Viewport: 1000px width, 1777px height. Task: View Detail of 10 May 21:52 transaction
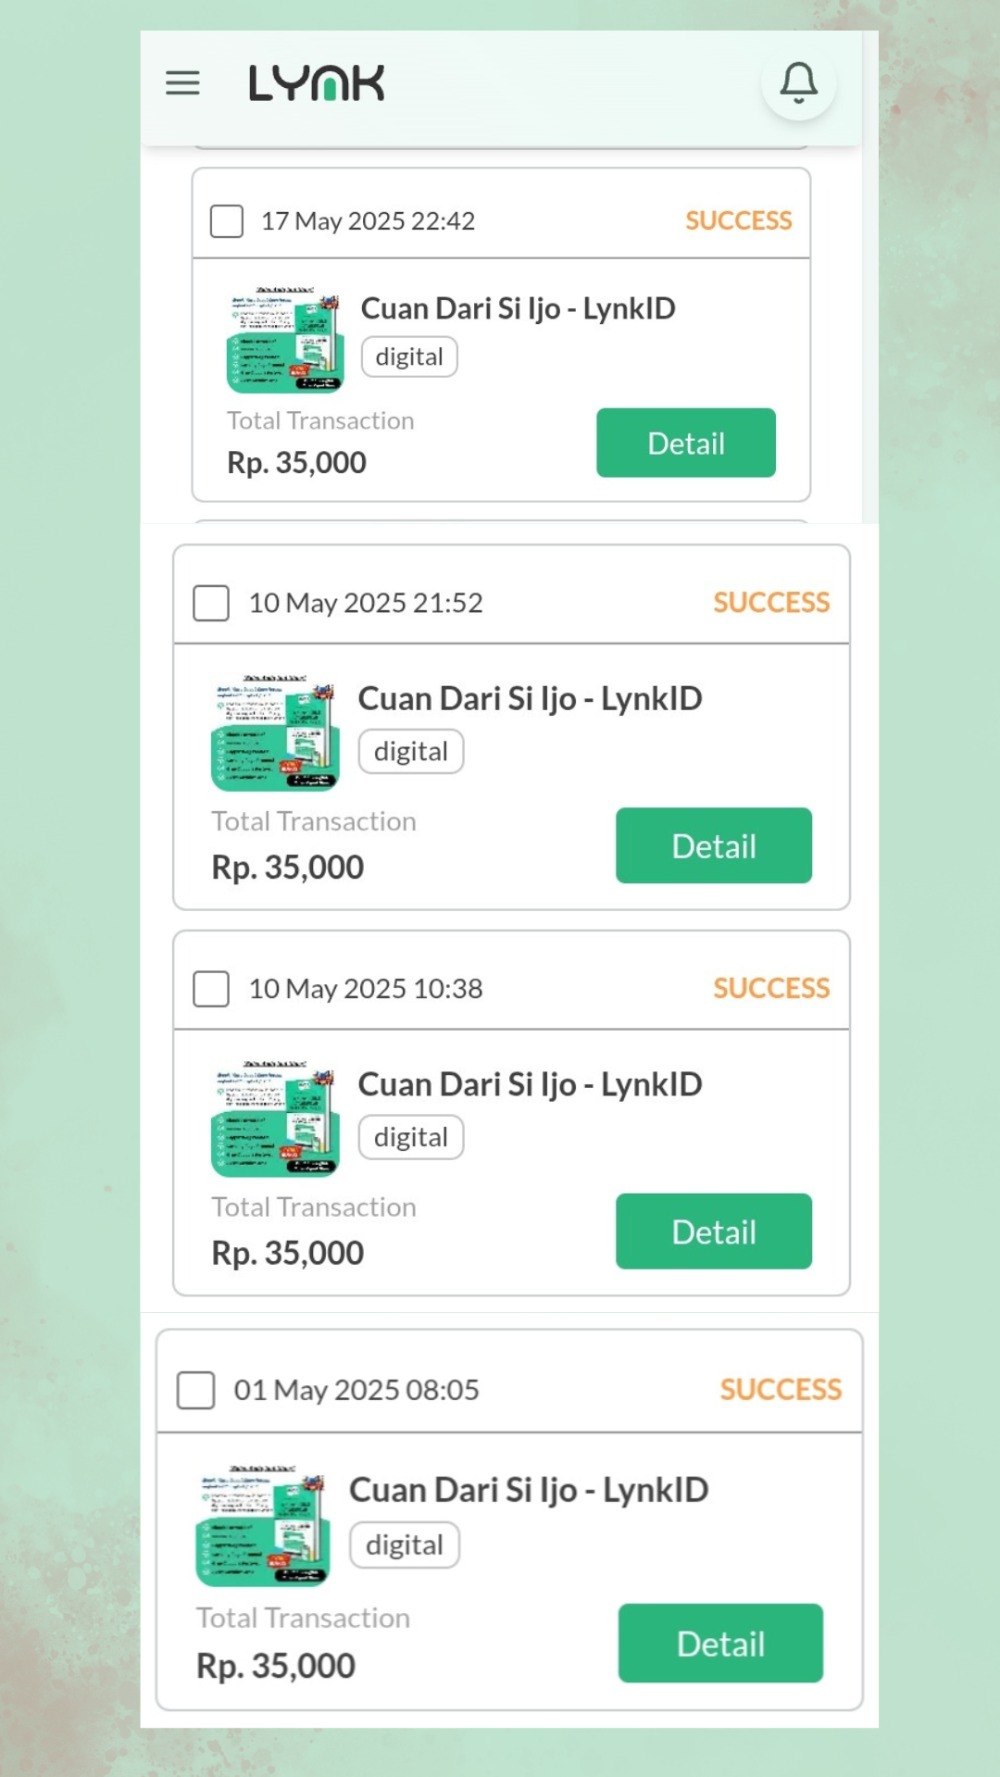tap(713, 846)
